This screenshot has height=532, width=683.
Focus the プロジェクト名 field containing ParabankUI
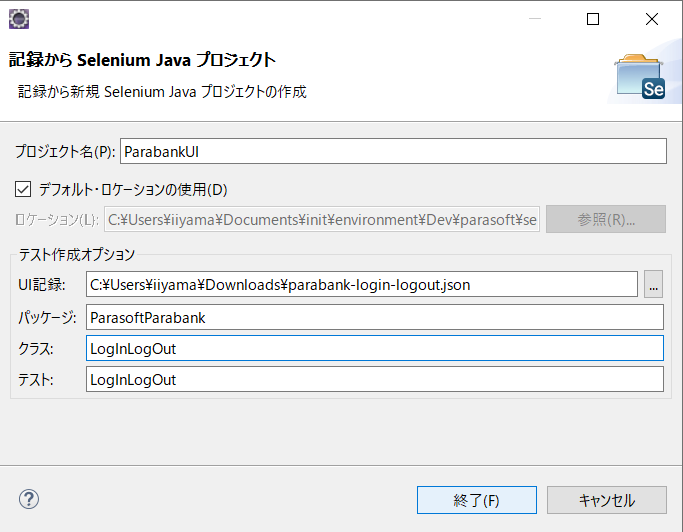393,151
